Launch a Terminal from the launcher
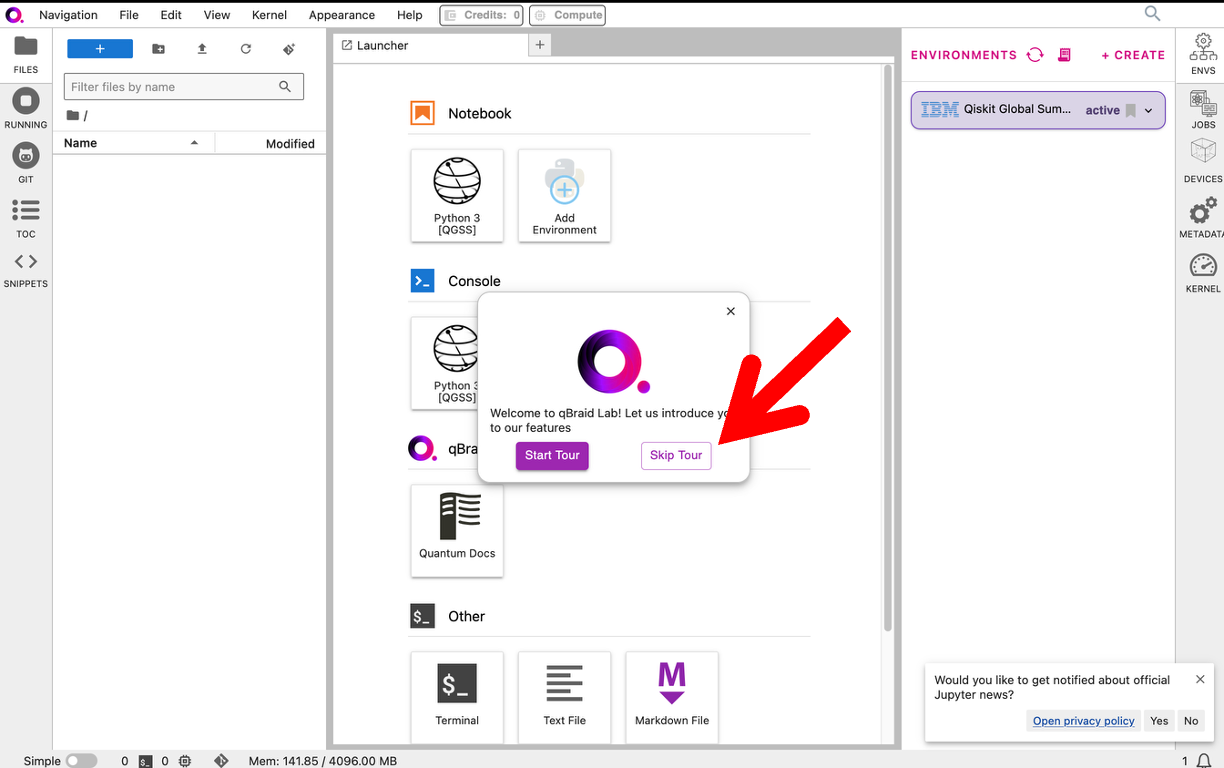The height and width of the screenshot is (768, 1224). click(457, 697)
